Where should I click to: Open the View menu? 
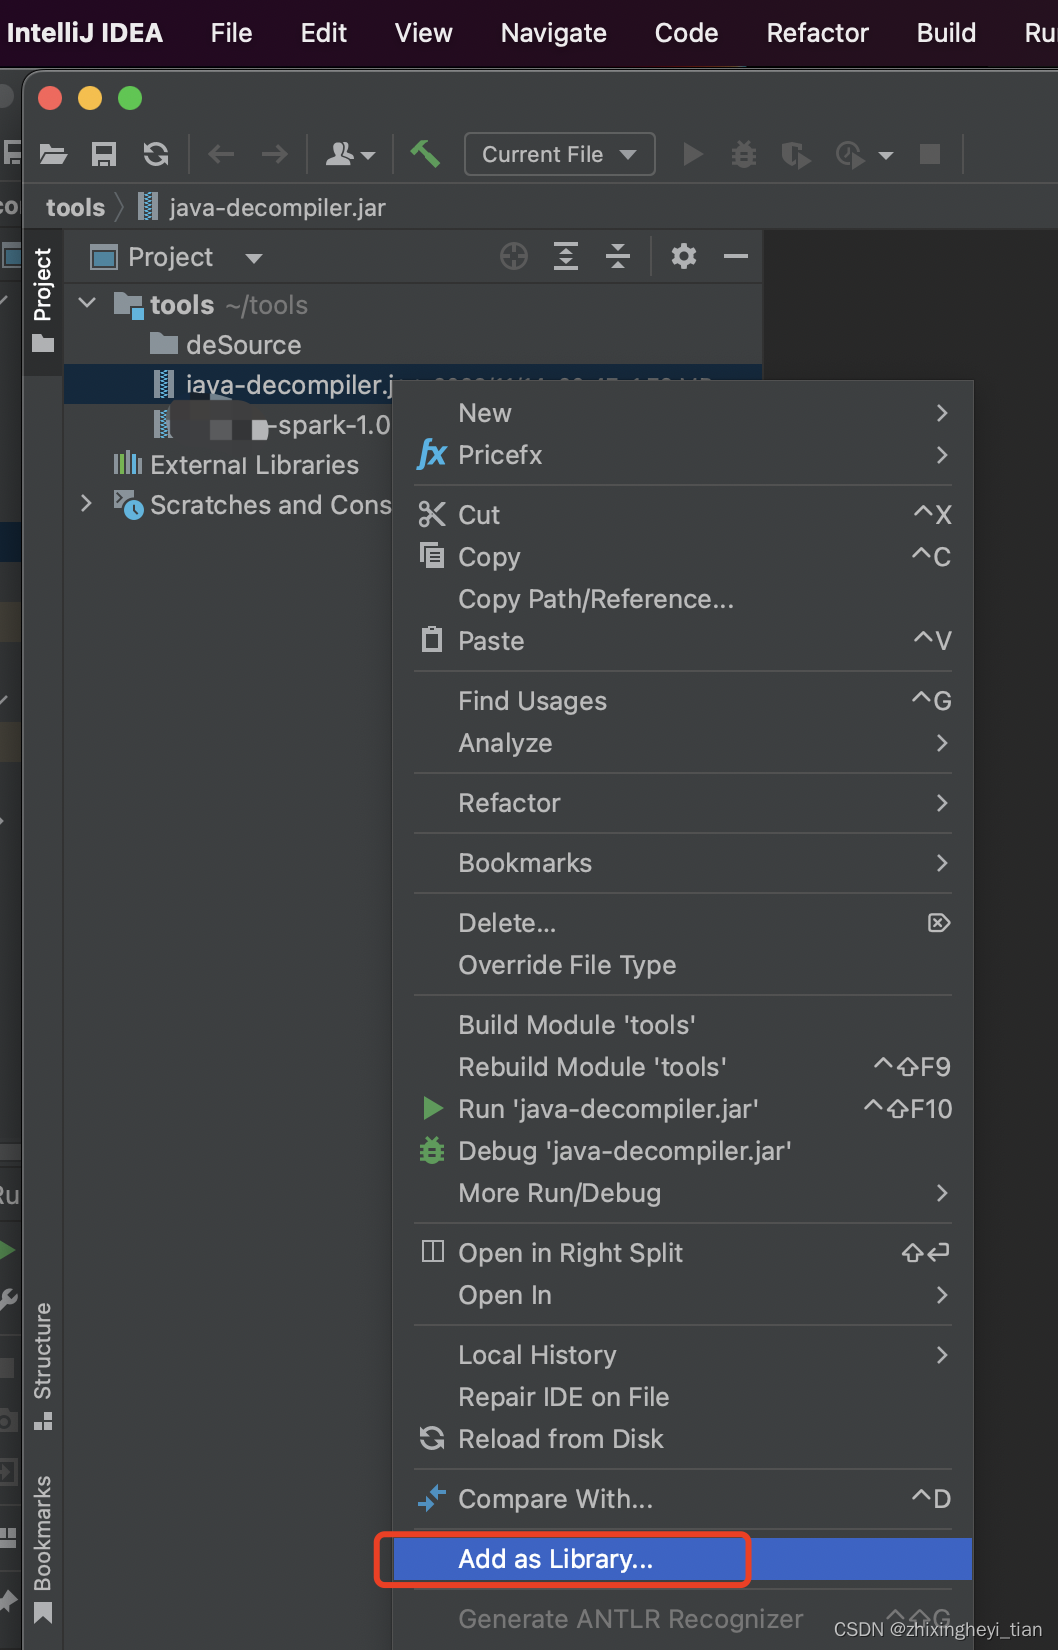[x=424, y=33]
